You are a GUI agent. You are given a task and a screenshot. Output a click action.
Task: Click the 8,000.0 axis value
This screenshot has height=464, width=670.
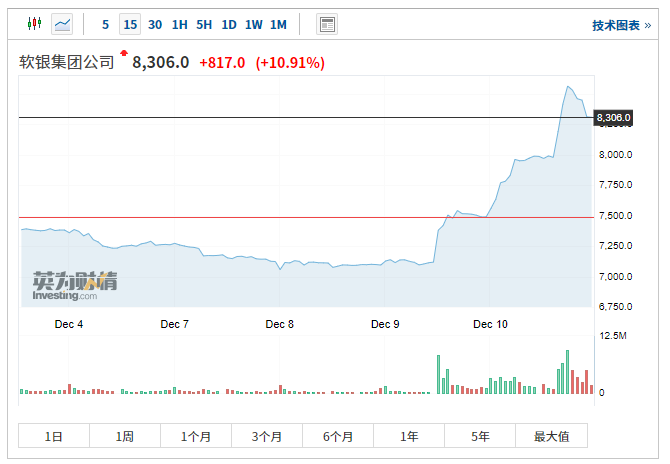click(615, 155)
